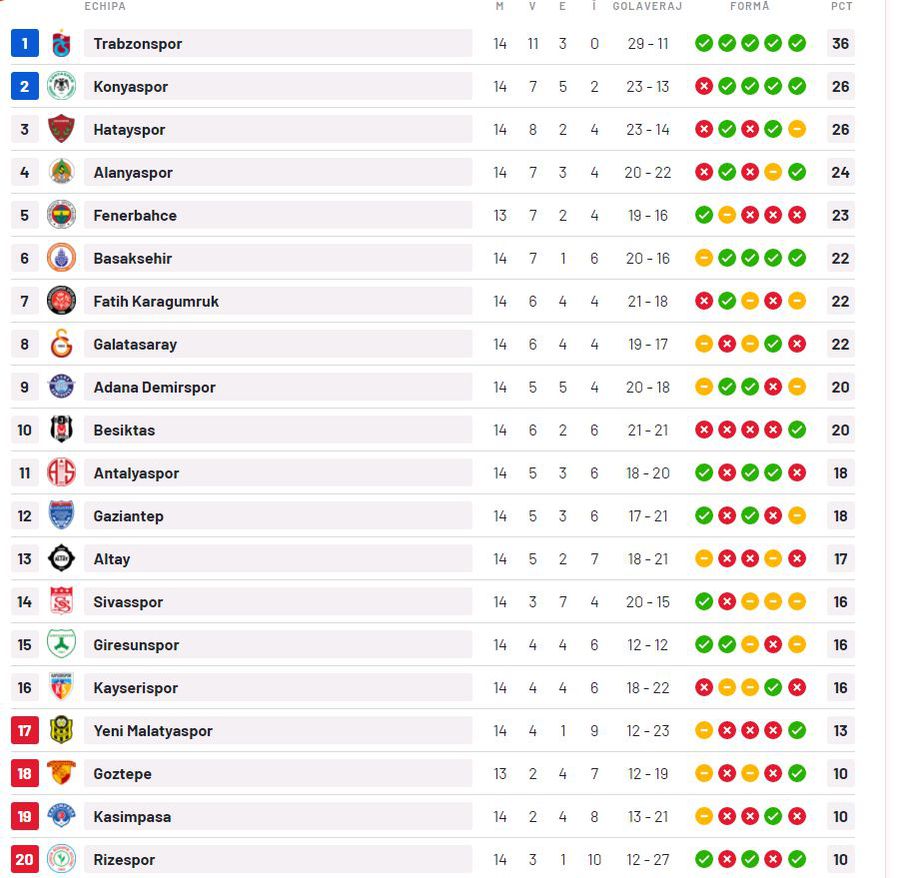The width and height of the screenshot is (900, 878).
Task: Click the Konyaspor club logo
Action: [x=61, y=86]
